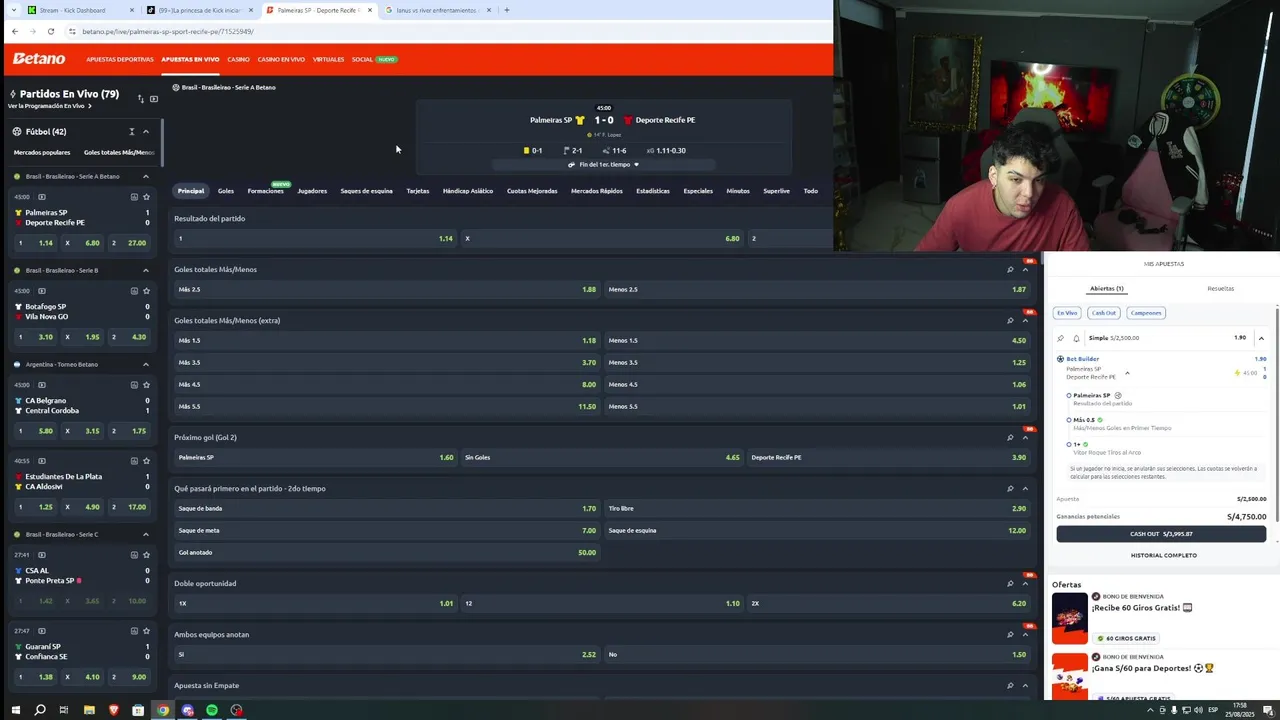
Task: Pin the Próximo gol market
Action: pyautogui.click(x=1010, y=437)
